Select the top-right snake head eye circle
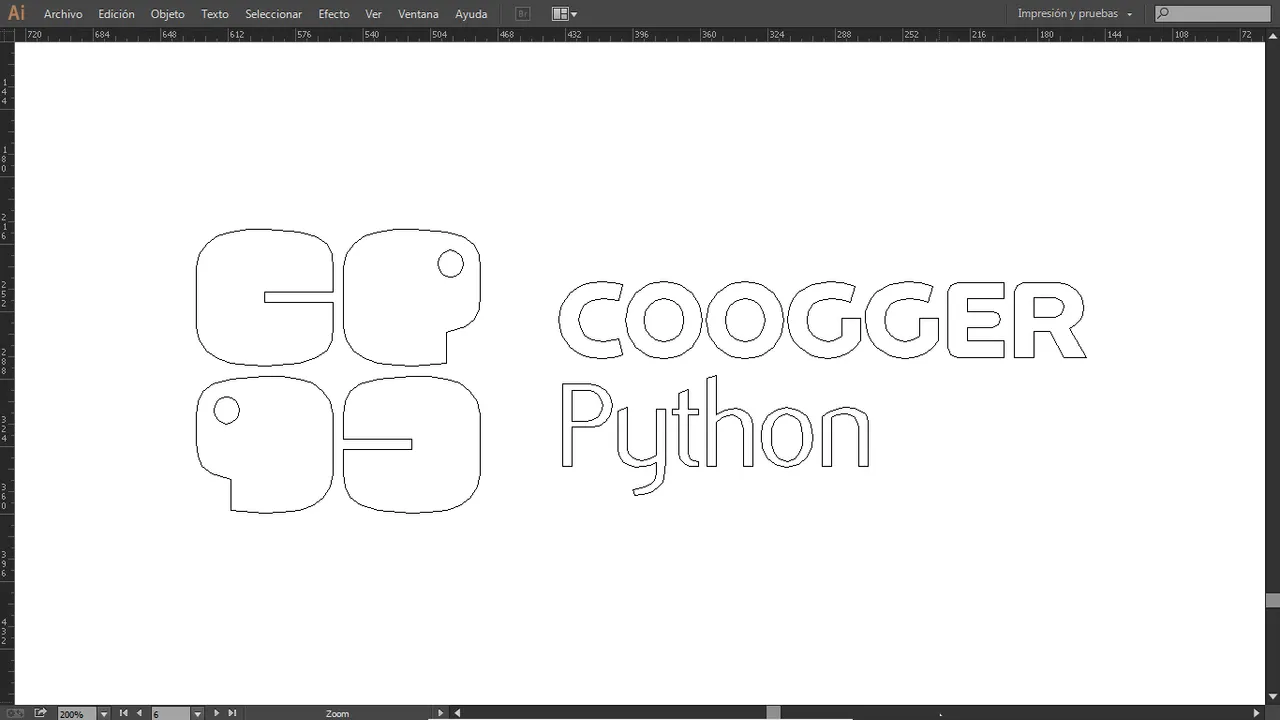The height and width of the screenshot is (720, 1280). [450, 263]
